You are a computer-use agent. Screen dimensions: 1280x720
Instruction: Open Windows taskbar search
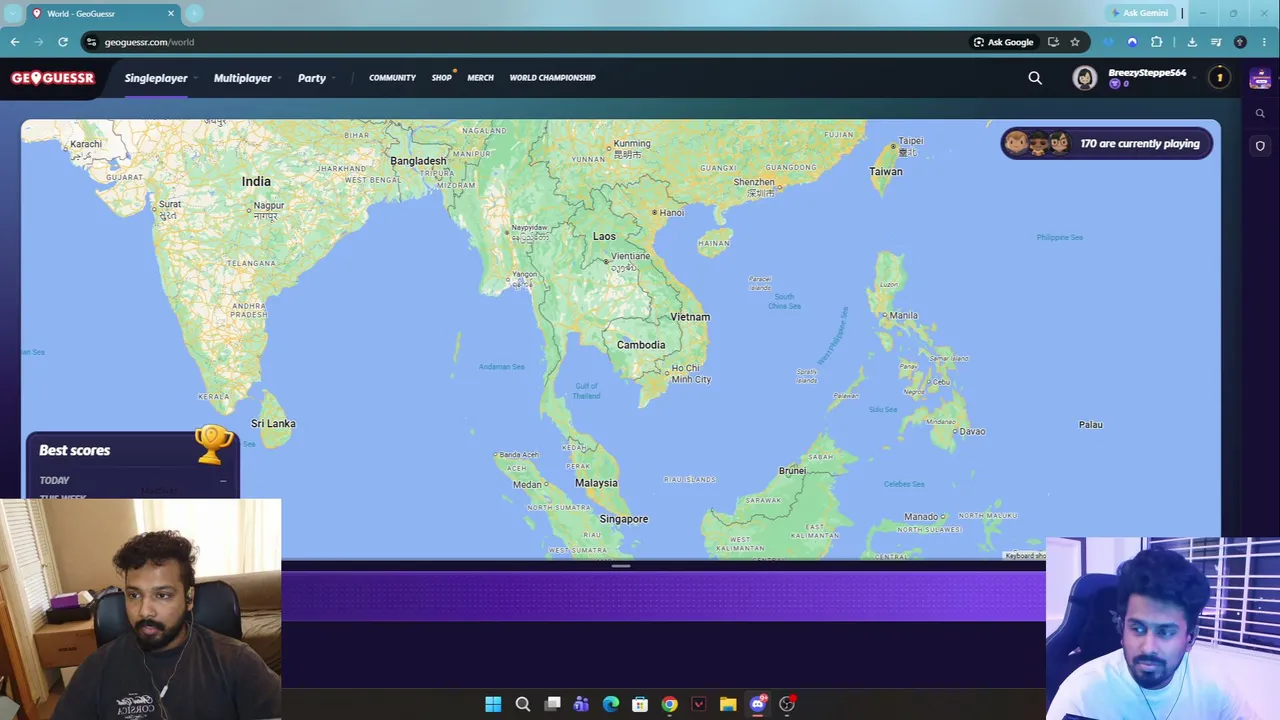click(522, 704)
